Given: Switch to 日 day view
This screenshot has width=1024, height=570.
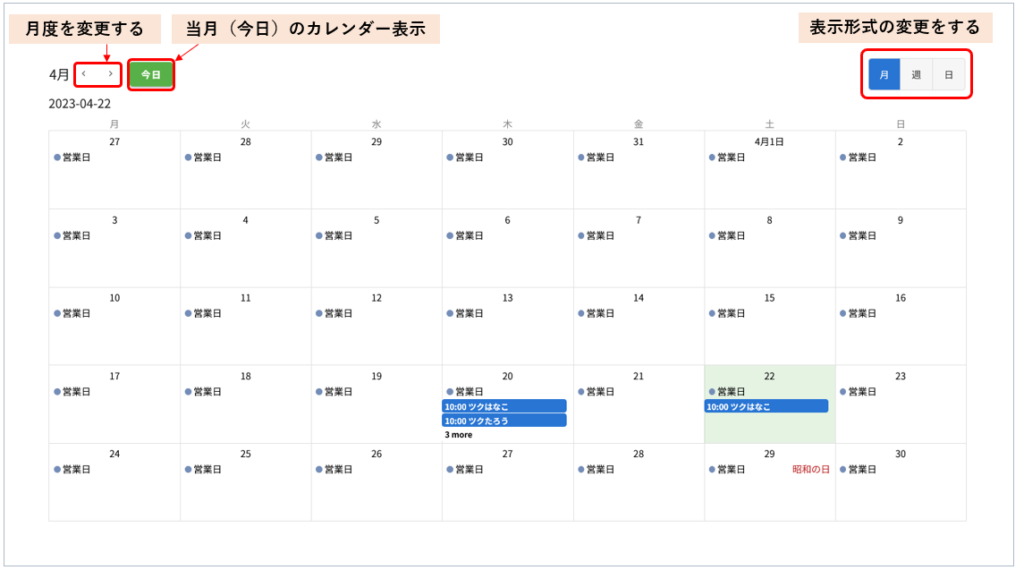Looking at the screenshot, I should 949,75.
